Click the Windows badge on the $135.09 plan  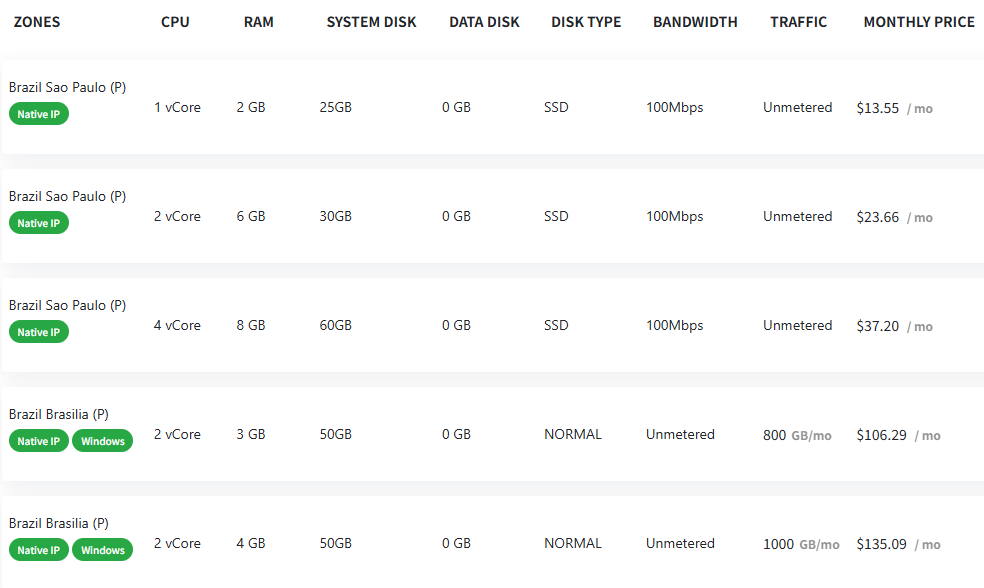103,550
